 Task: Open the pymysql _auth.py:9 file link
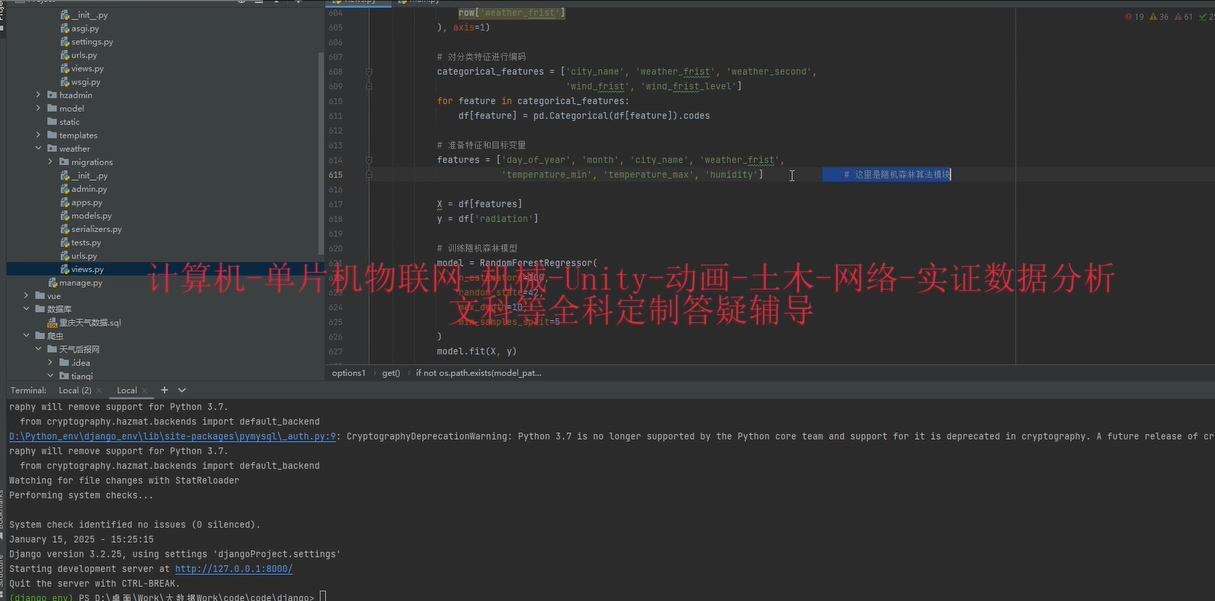[173, 436]
